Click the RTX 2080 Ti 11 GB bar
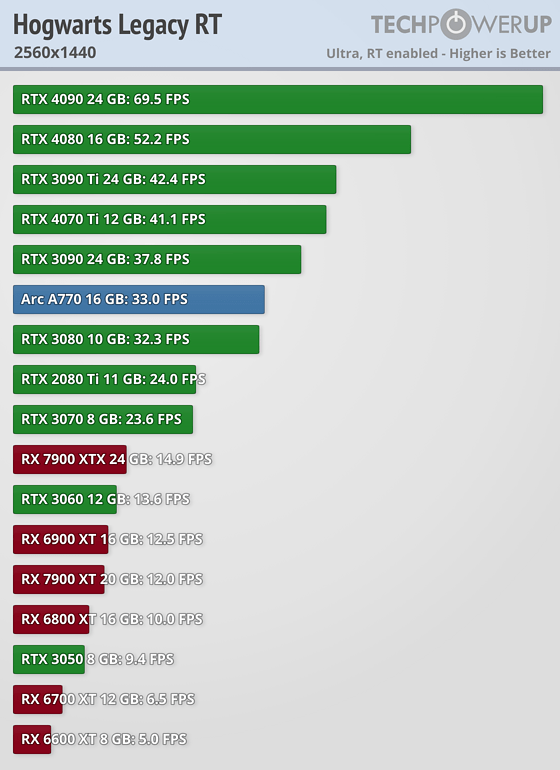Image resolution: width=560 pixels, height=770 pixels. tap(105, 380)
